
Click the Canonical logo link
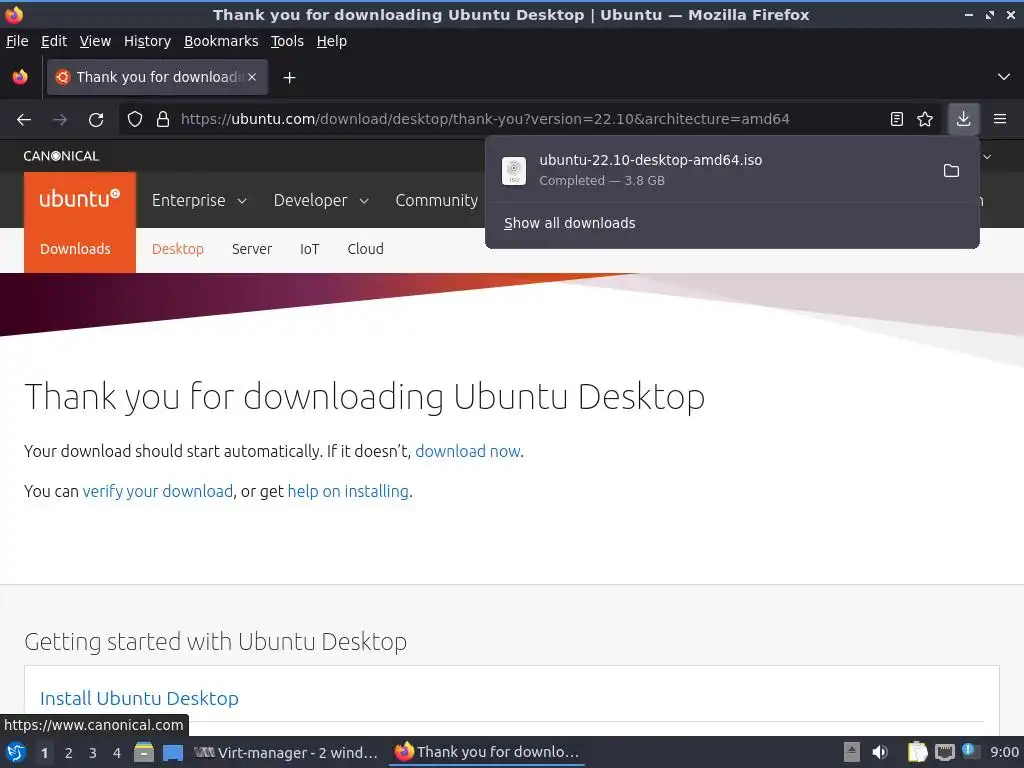(x=61, y=156)
